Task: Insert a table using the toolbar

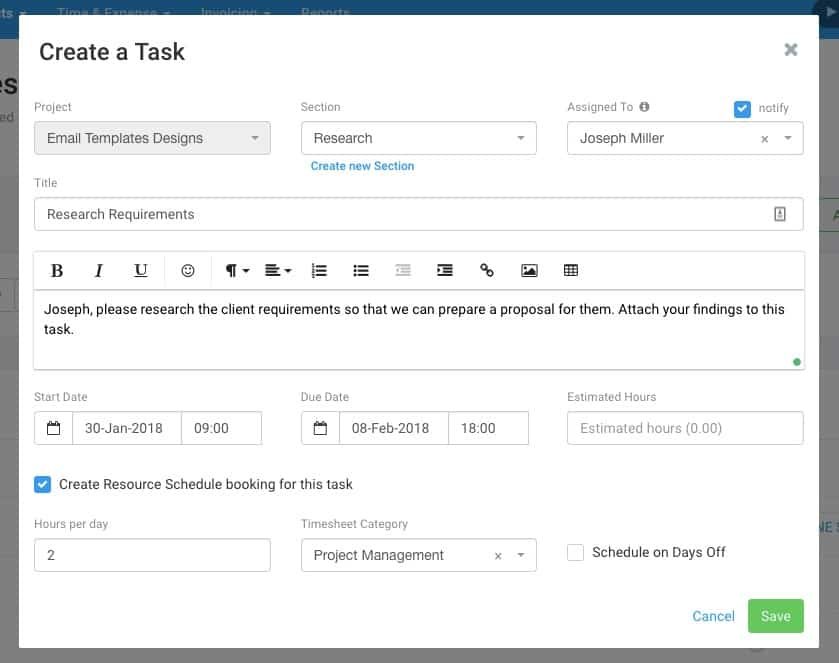Action: (x=571, y=271)
